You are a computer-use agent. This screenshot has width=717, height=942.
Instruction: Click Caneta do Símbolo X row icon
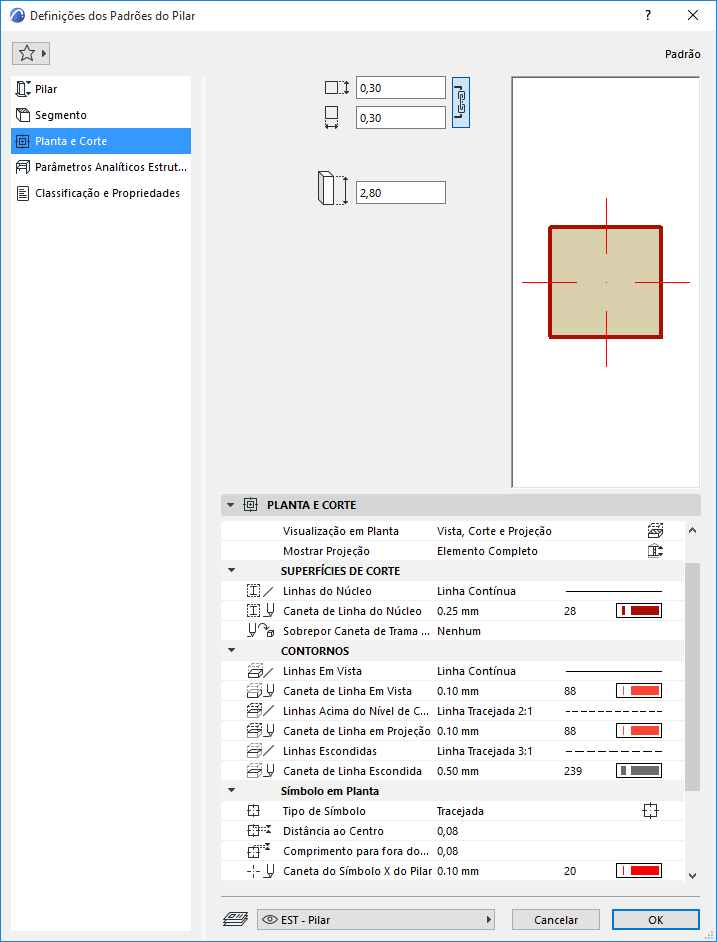[x=260, y=871]
